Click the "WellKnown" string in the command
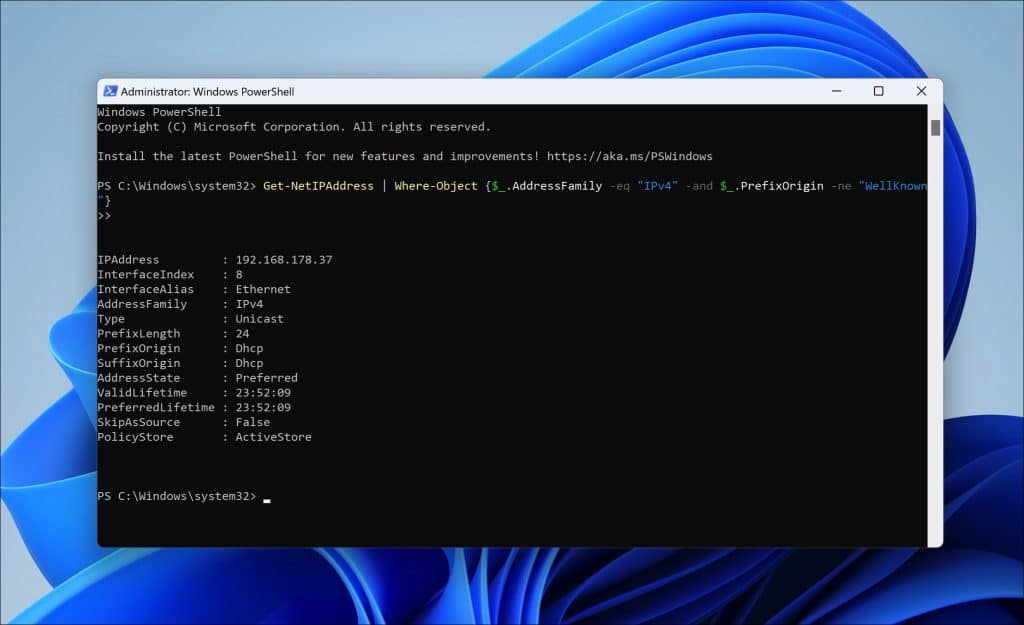1024x625 pixels. [x=892, y=186]
